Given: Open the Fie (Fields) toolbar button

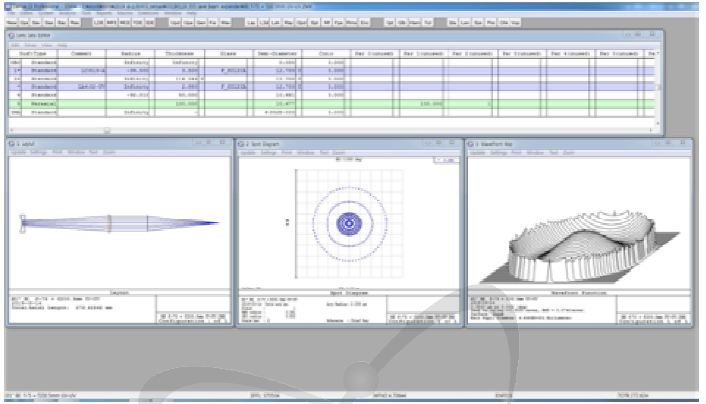Looking at the screenshot, I should pos(213,22).
